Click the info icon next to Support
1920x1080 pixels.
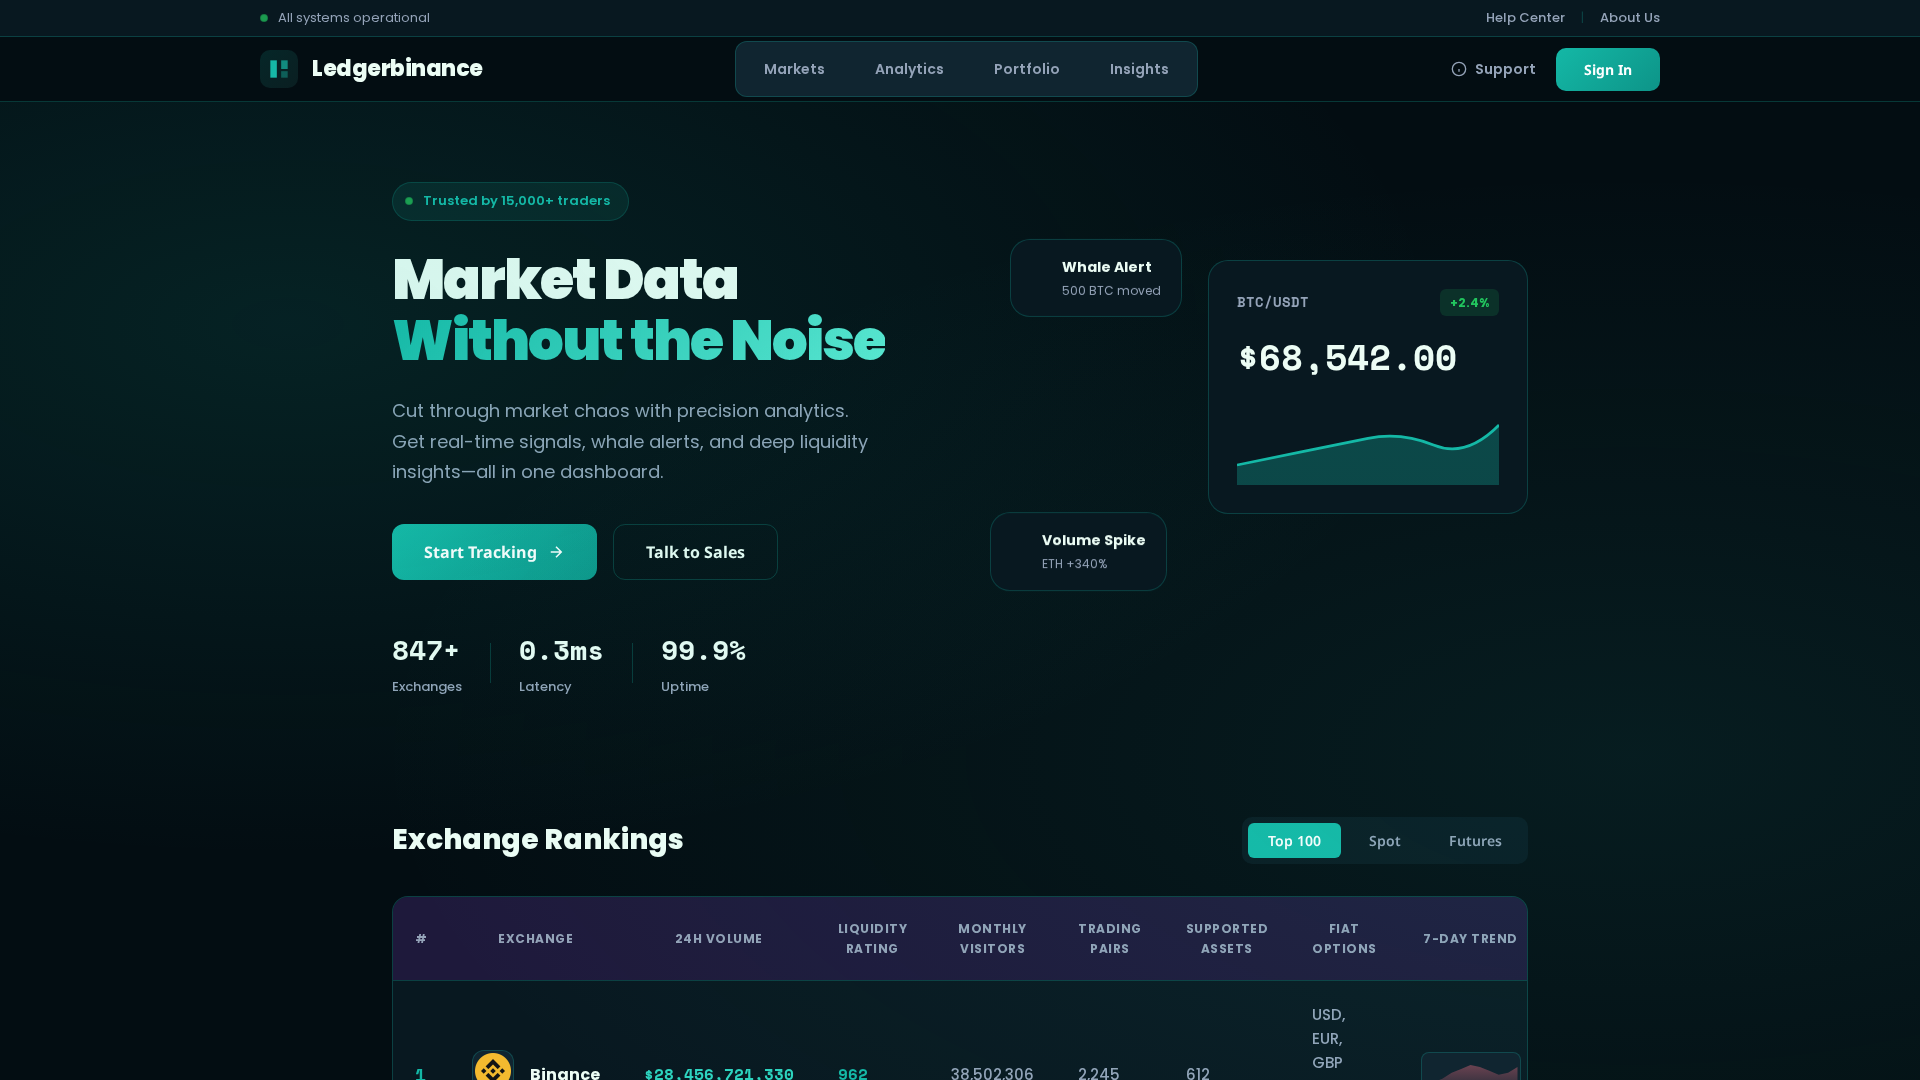1460,68
